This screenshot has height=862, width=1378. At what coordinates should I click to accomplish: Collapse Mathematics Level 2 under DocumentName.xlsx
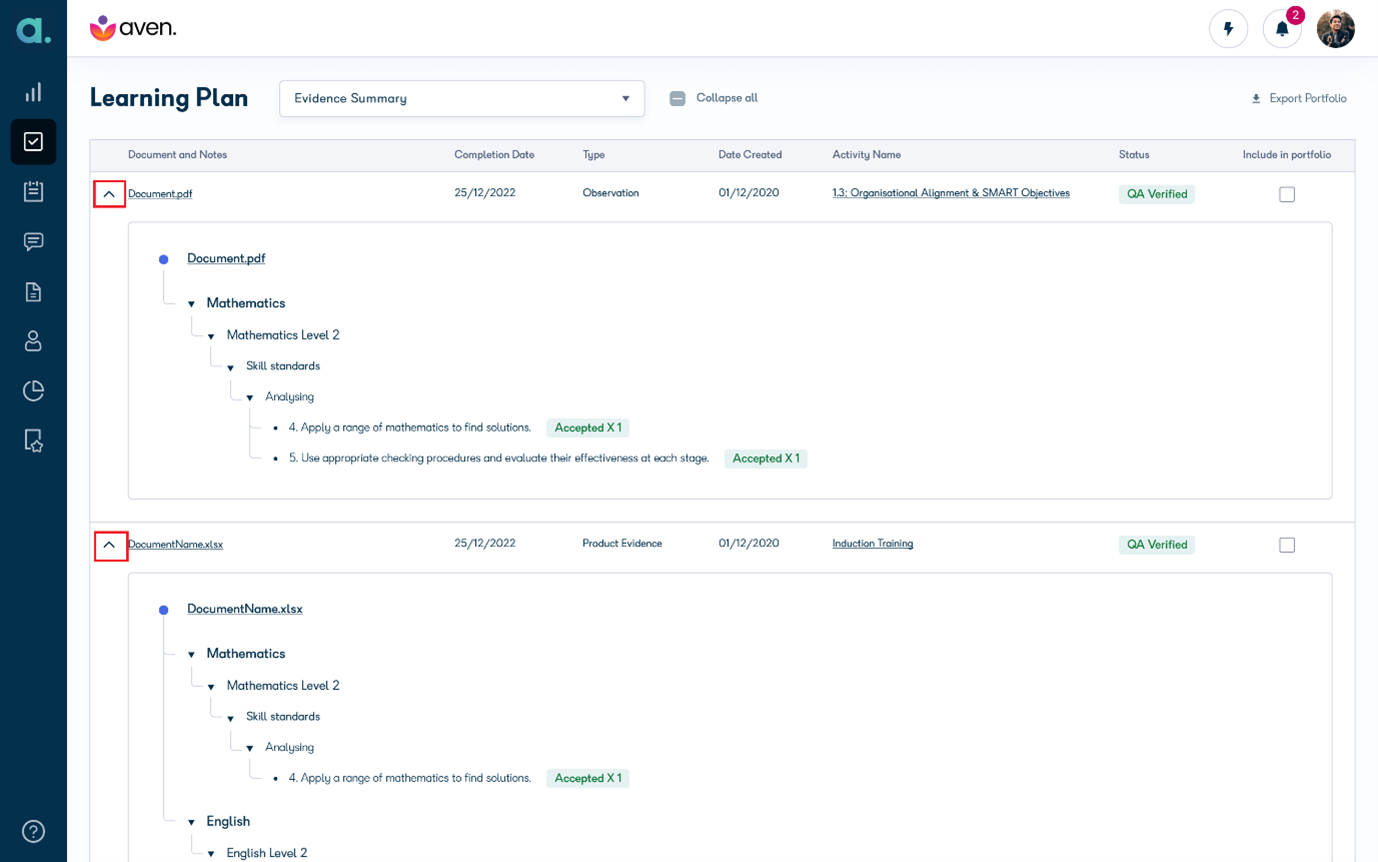point(211,687)
